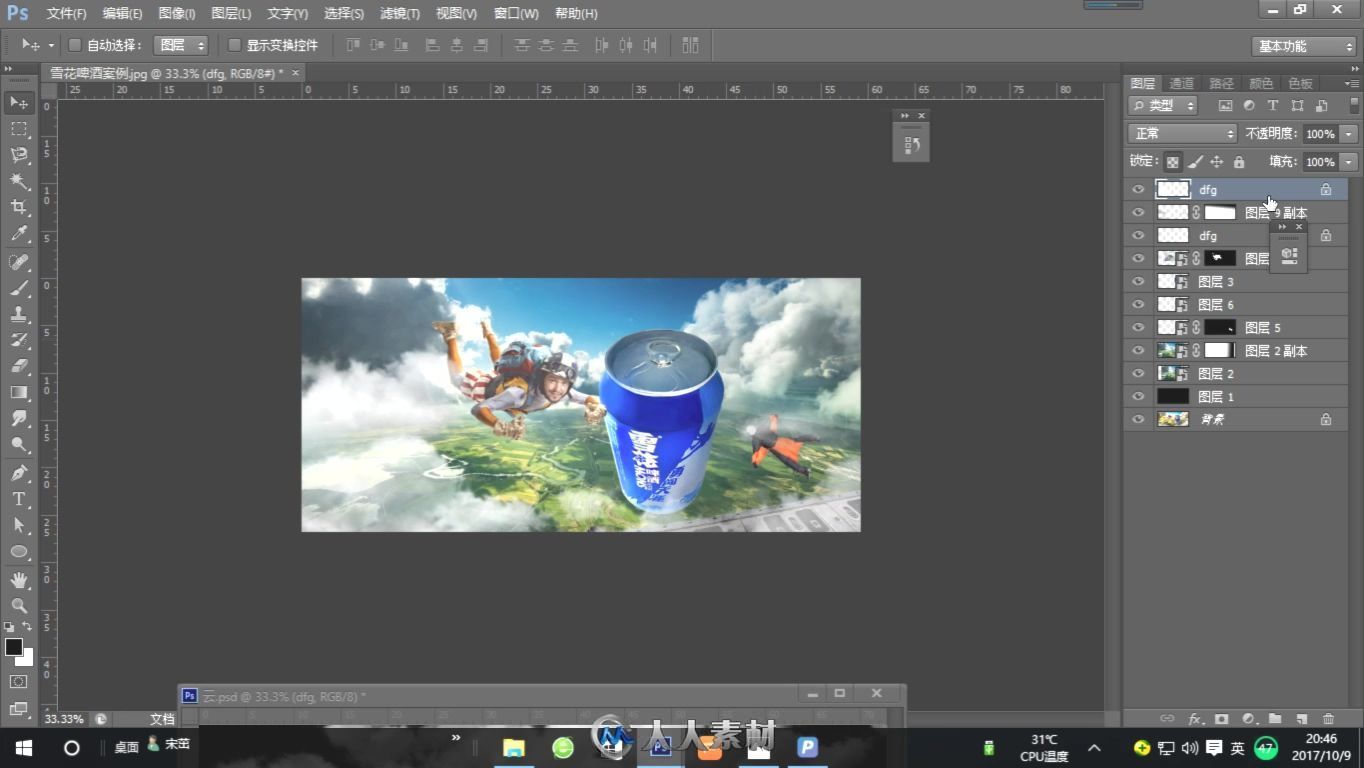The width and height of the screenshot is (1364, 768).
Task: Create a new group folder icon
Action: point(1275,718)
